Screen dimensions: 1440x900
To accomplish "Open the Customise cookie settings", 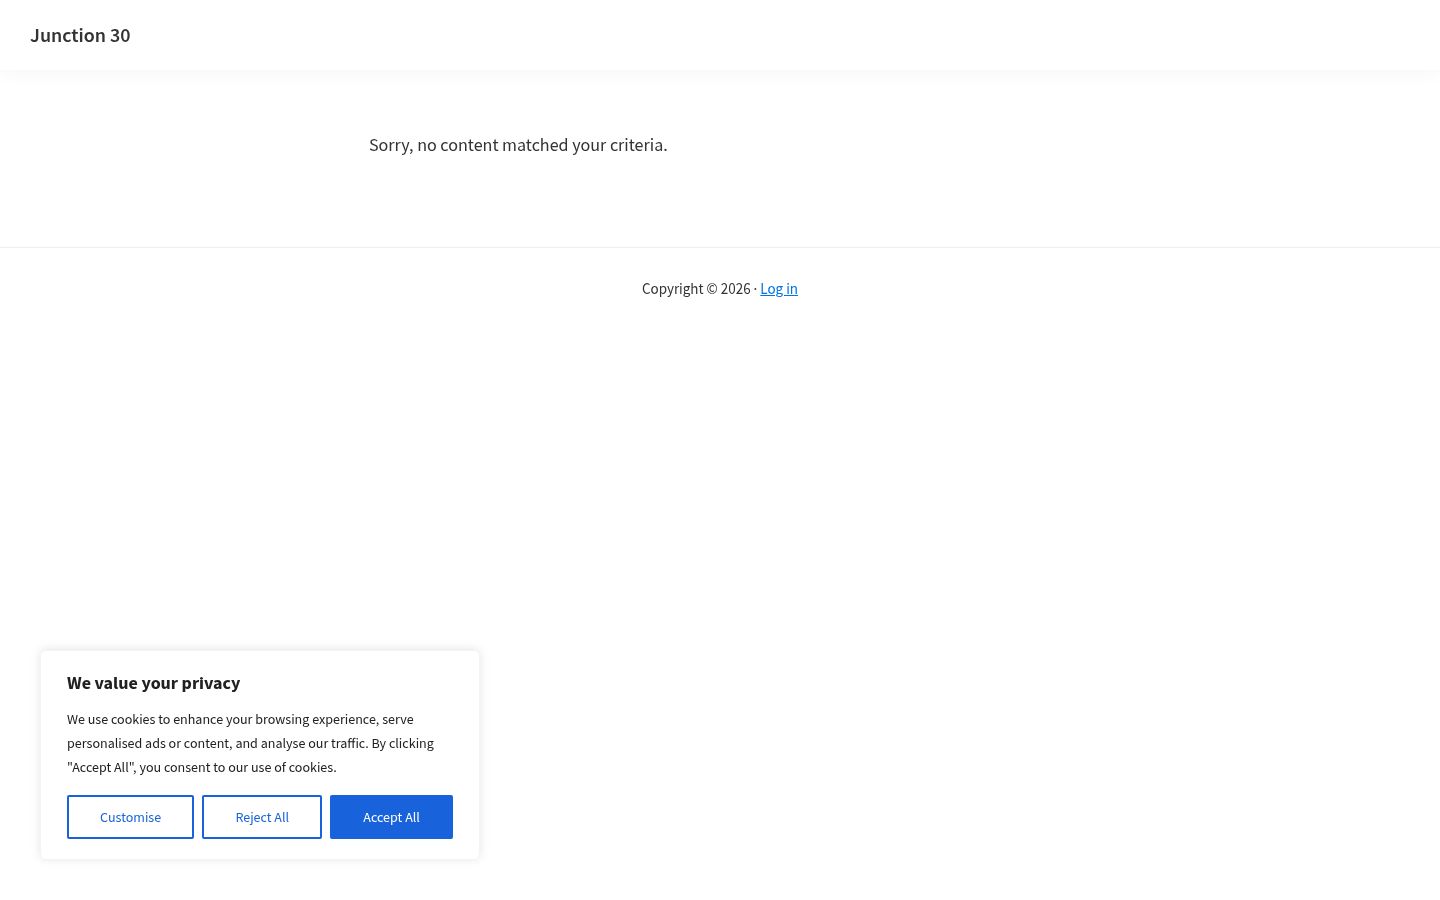I will click(x=130, y=817).
